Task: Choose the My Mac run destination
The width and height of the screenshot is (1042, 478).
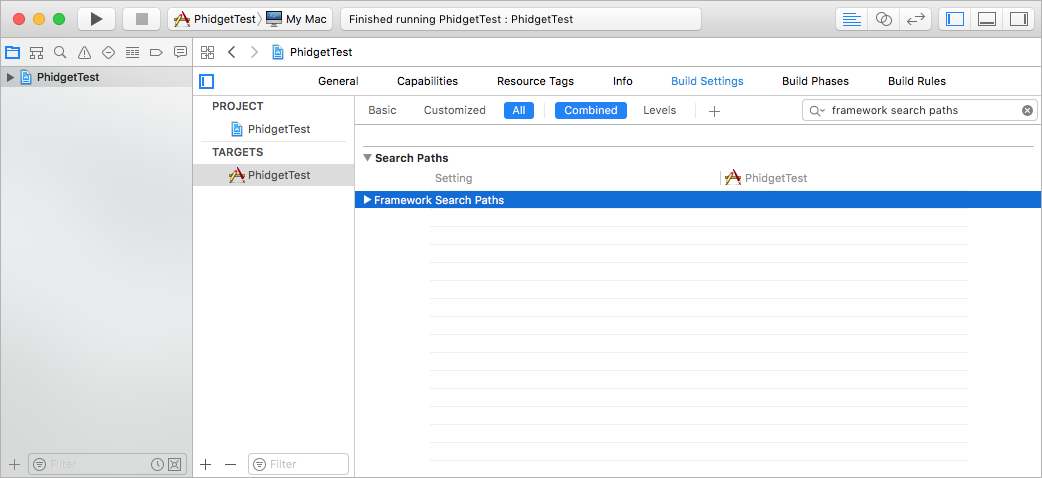Action: [296, 19]
